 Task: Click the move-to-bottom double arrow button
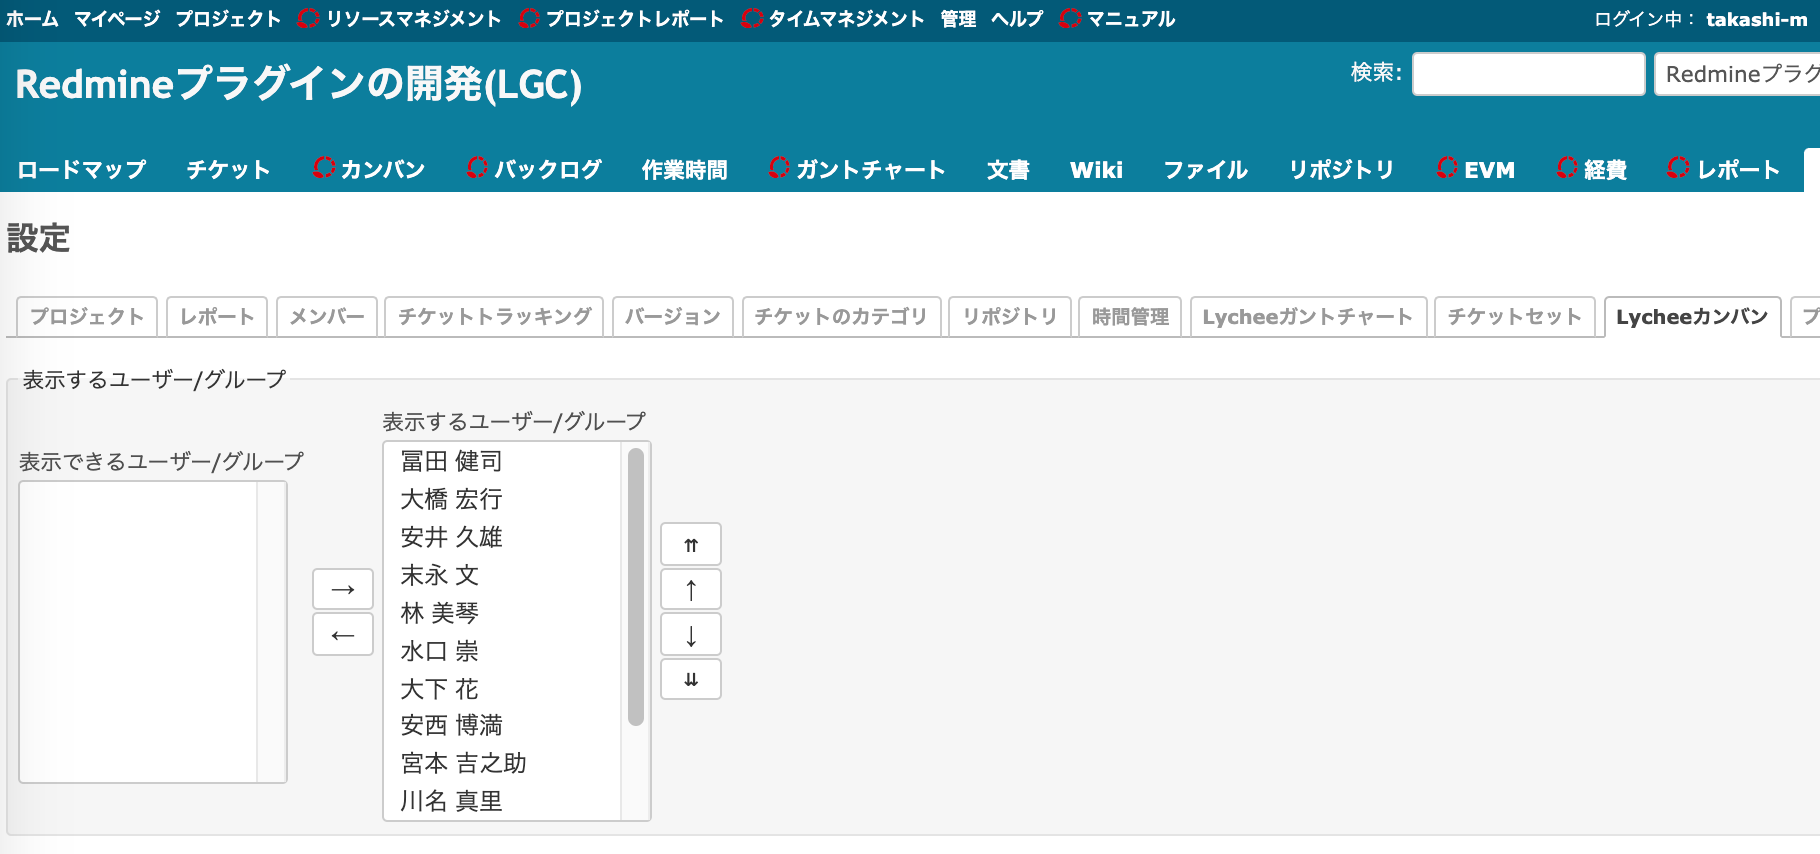click(690, 680)
